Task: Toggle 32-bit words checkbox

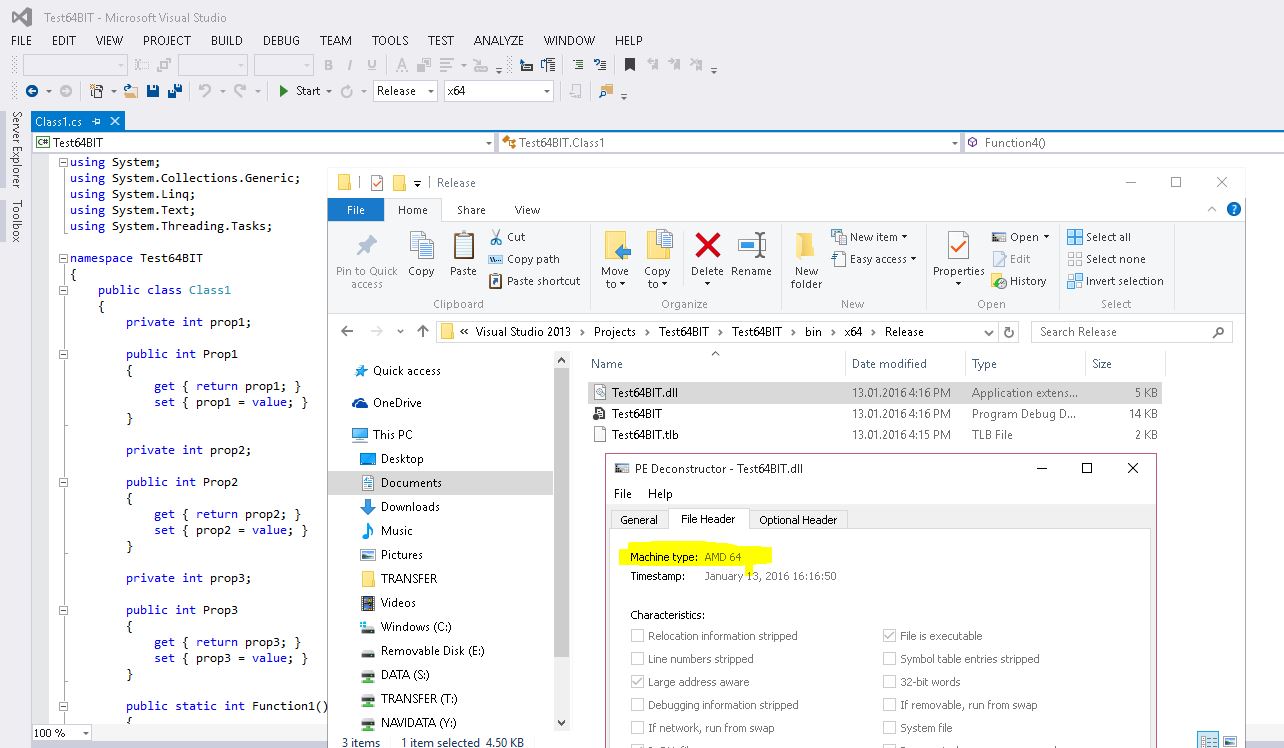Action: click(889, 682)
